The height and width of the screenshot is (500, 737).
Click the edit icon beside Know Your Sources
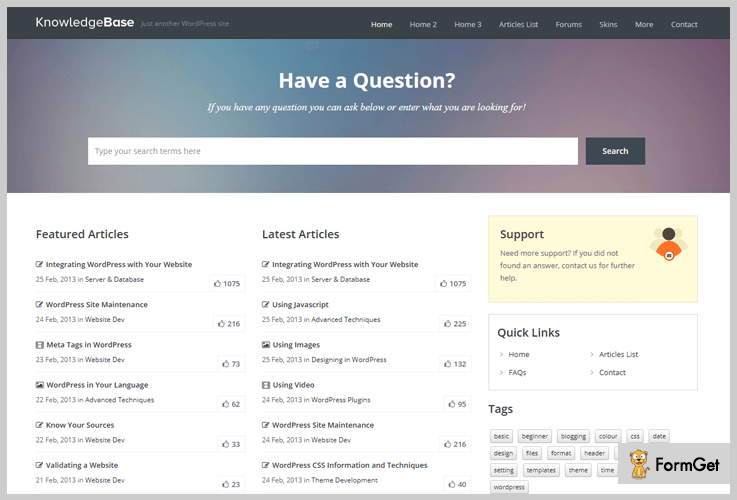pos(40,425)
